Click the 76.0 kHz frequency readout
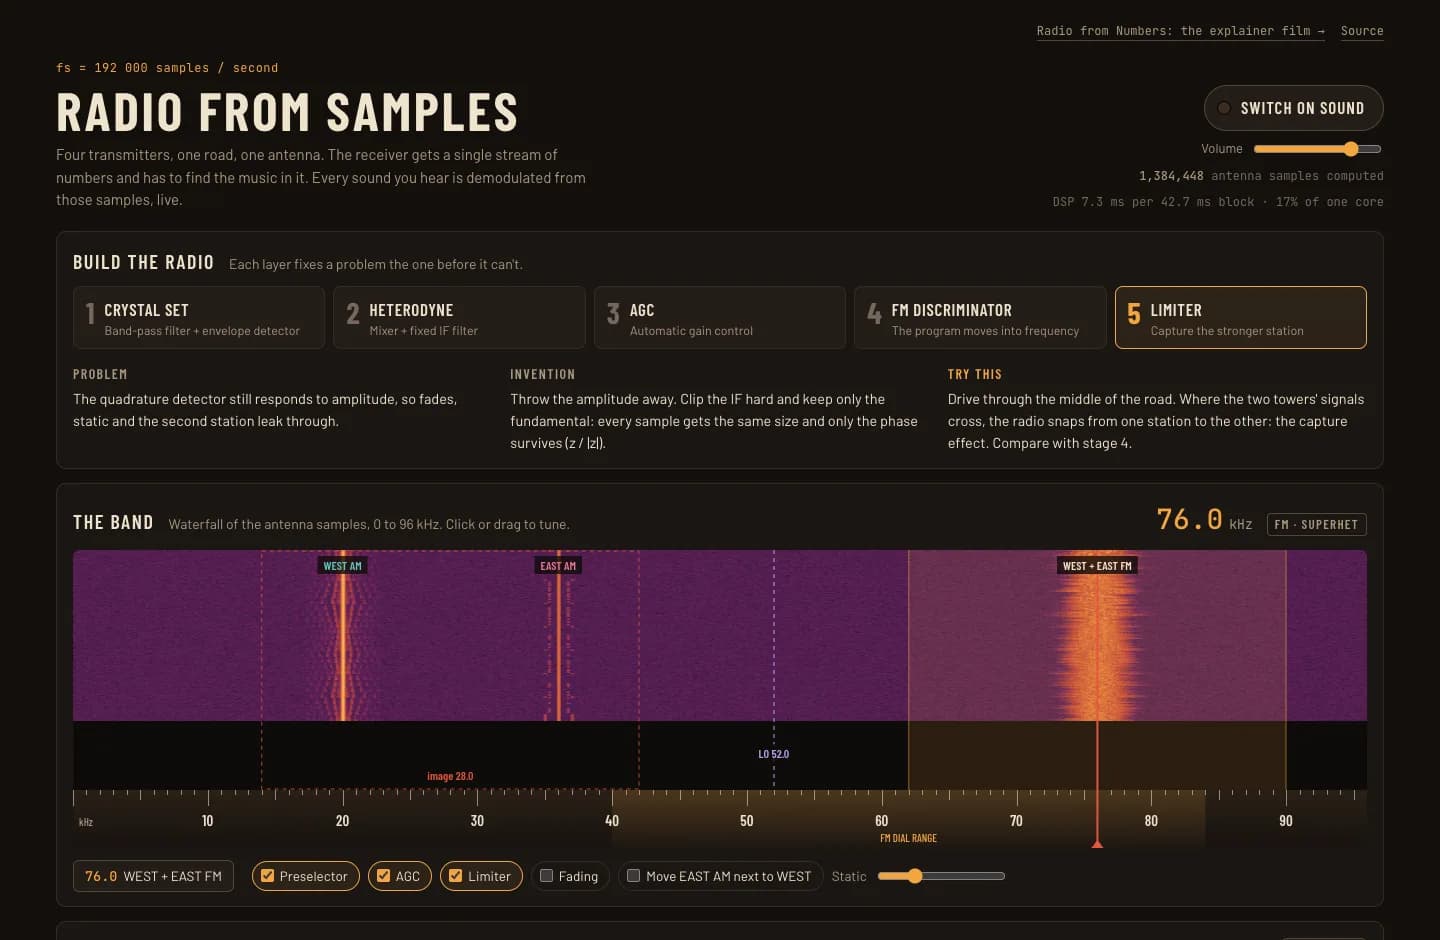1440x940 pixels. coord(1204,520)
